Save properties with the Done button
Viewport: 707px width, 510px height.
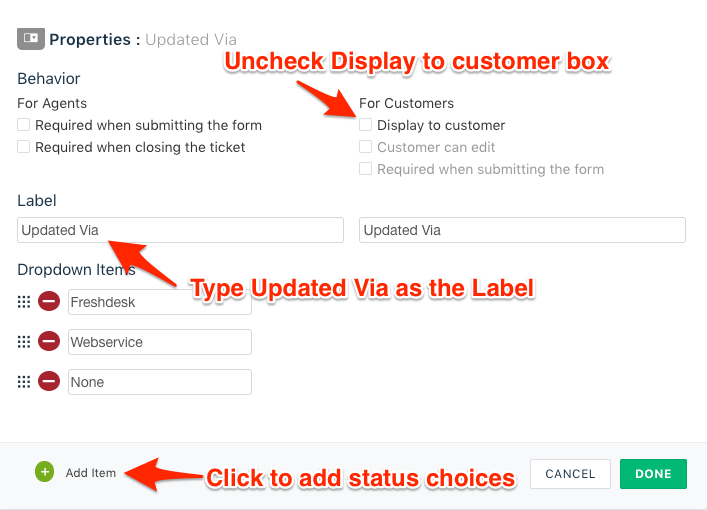pos(653,474)
